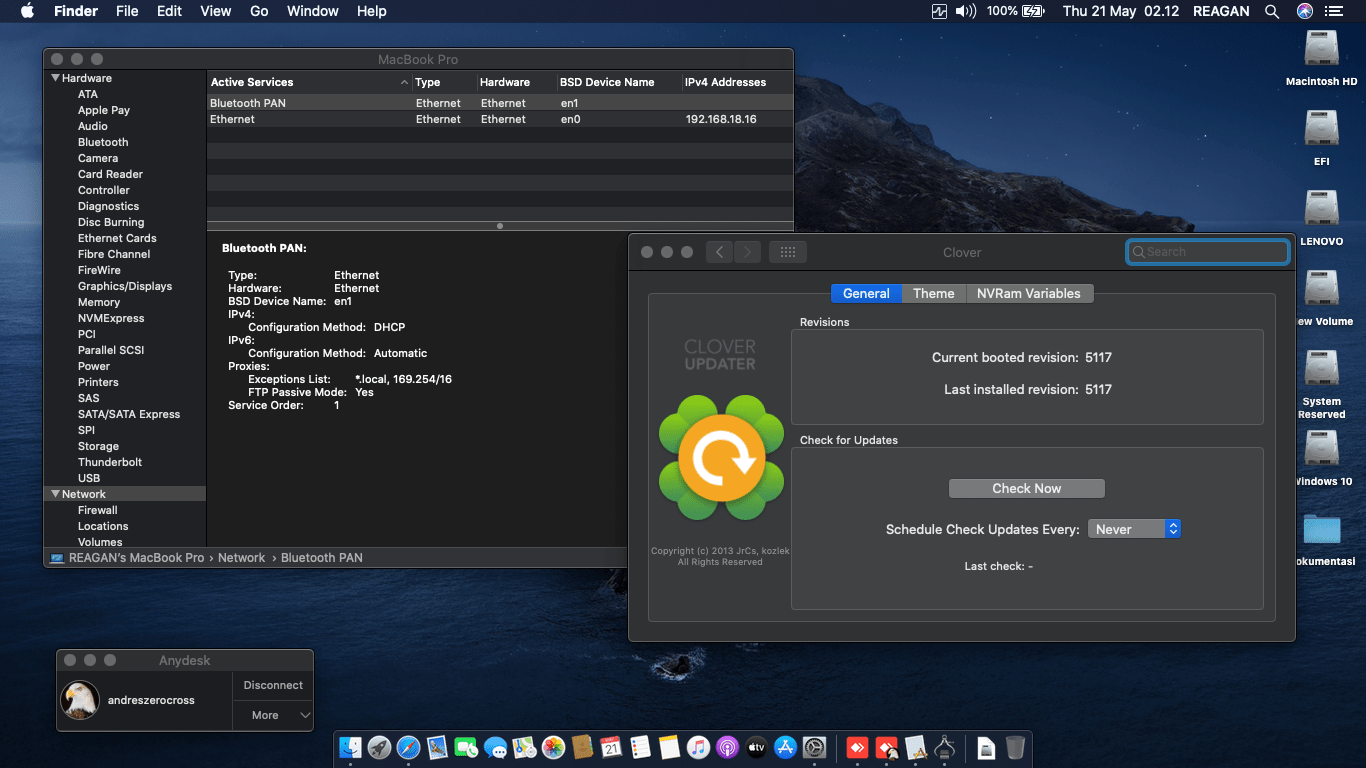Select Ethernet Cards in the sidebar
Screen dimensions: 1366x768
pos(117,238)
